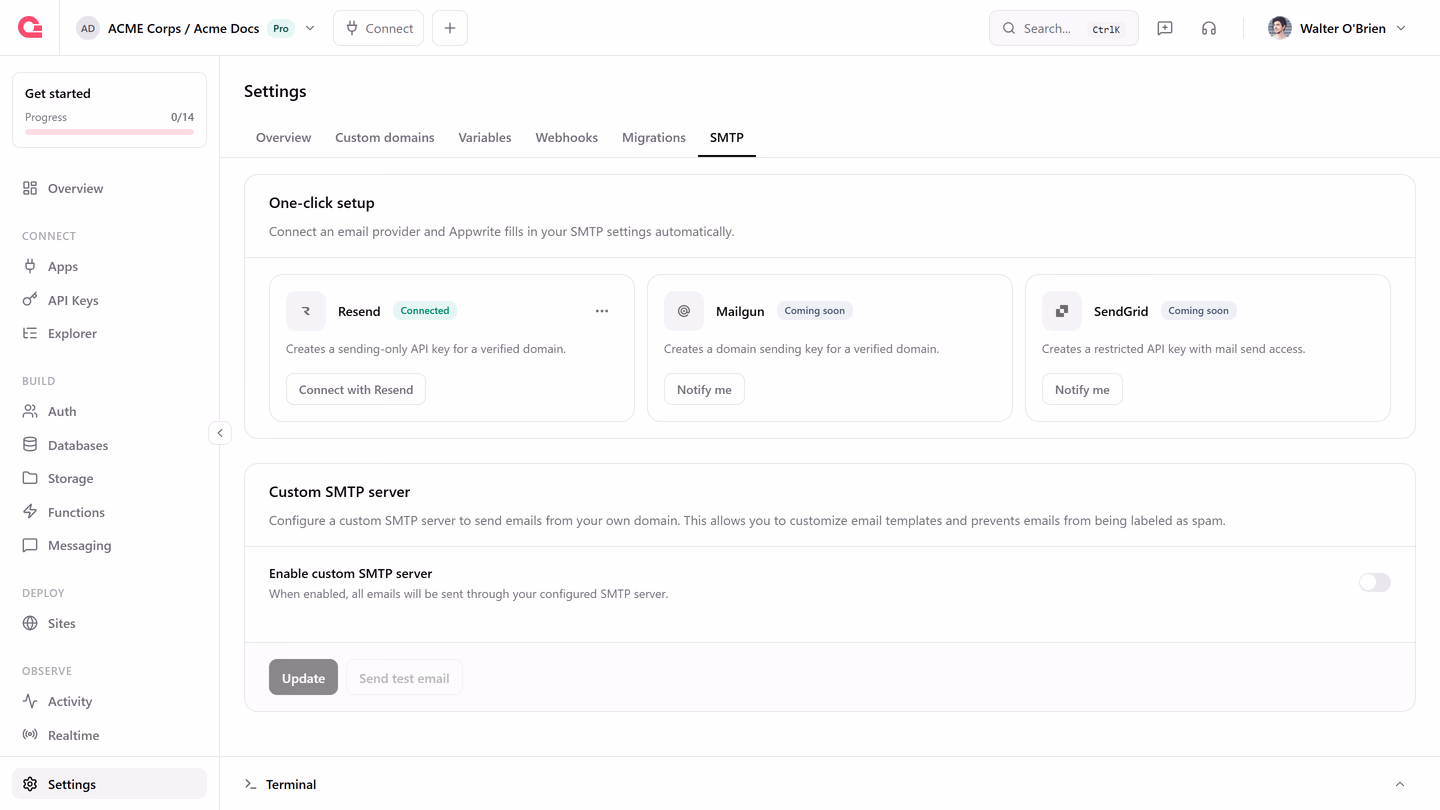Focus the Search field
This screenshot has width=1440, height=810.
(x=1063, y=28)
